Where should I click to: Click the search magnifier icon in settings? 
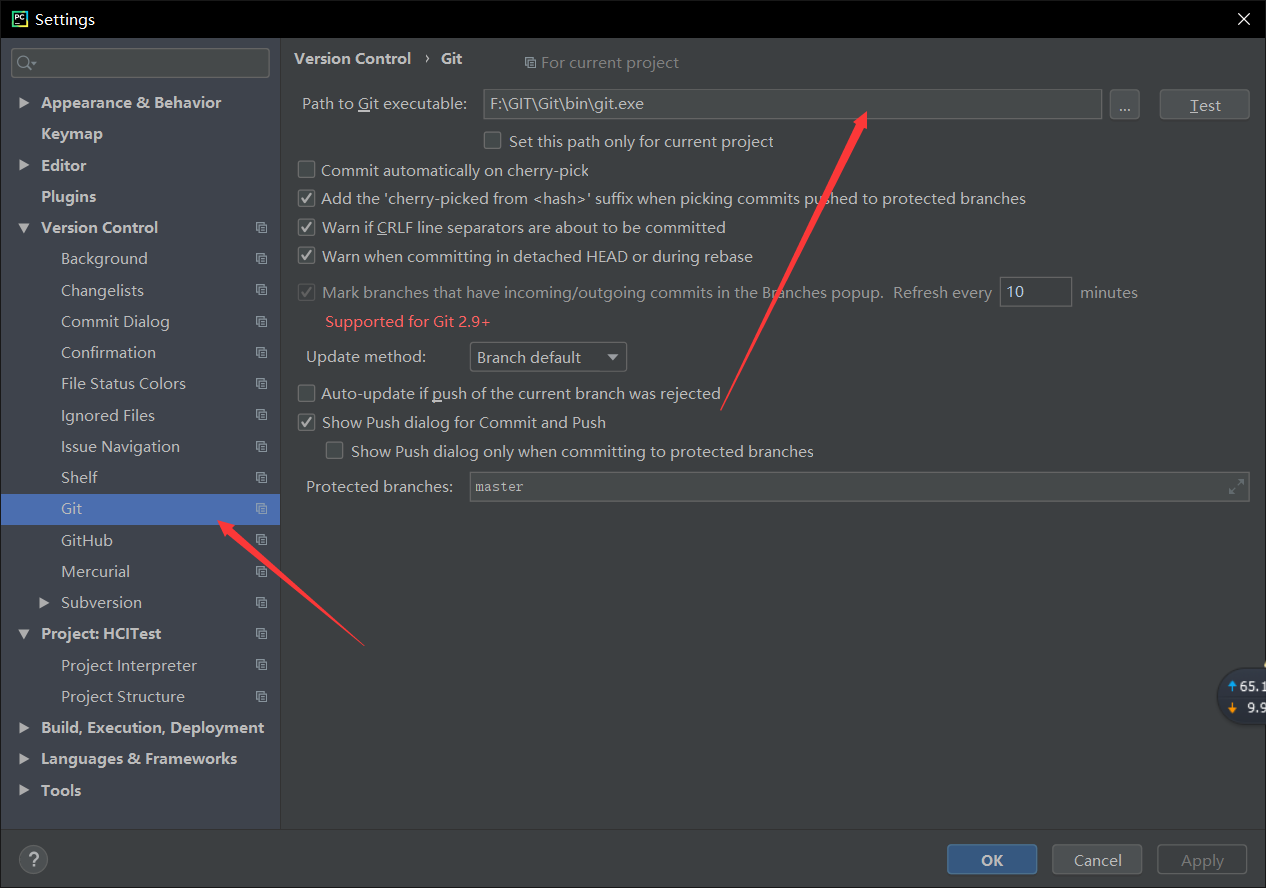point(25,63)
